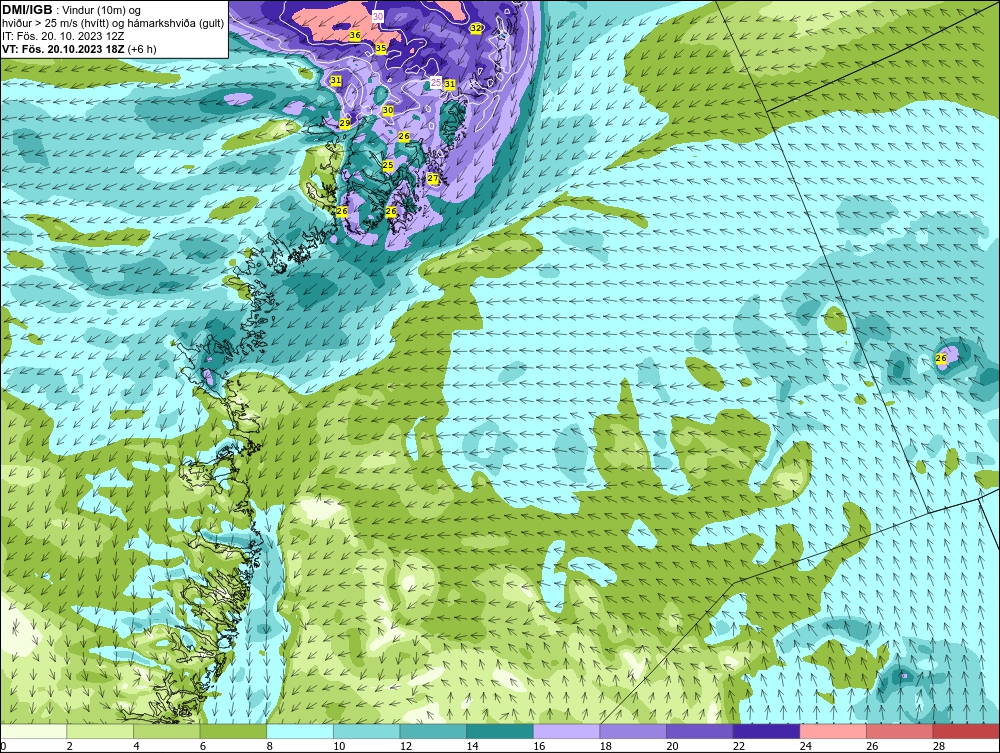The width and height of the screenshot is (1000, 753).
Task: Select the legend scale value 16
Action: pos(539,746)
